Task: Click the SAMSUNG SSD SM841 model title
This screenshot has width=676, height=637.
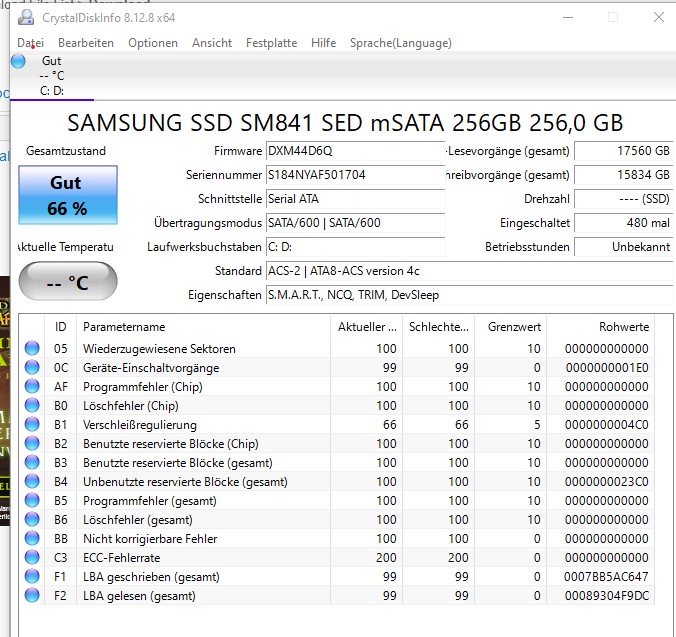Action: tap(345, 123)
